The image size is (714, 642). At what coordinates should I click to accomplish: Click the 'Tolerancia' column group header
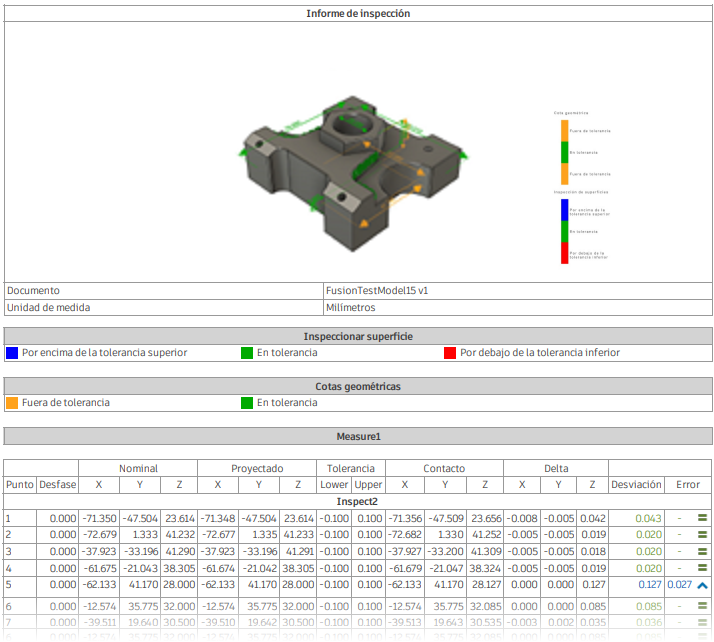click(351, 469)
